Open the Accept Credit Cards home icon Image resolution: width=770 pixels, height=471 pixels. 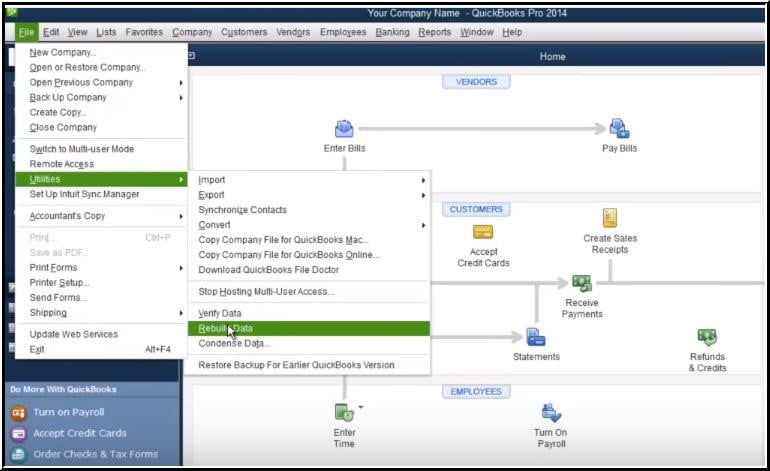[483, 232]
